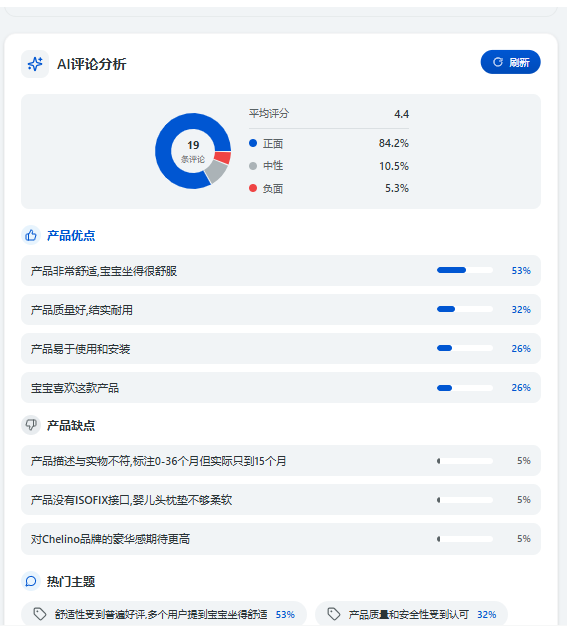Image resolution: width=567 pixels, height=627 pixels.
Task: Select the row 宝宝喜欢这款产品
Action: (281, 387)
